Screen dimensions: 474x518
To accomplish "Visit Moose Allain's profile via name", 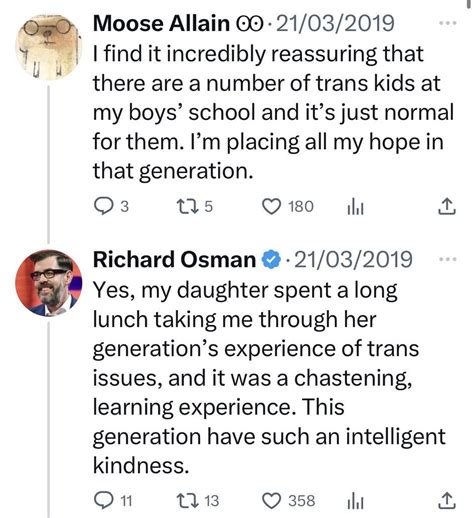I will [161, 23].
